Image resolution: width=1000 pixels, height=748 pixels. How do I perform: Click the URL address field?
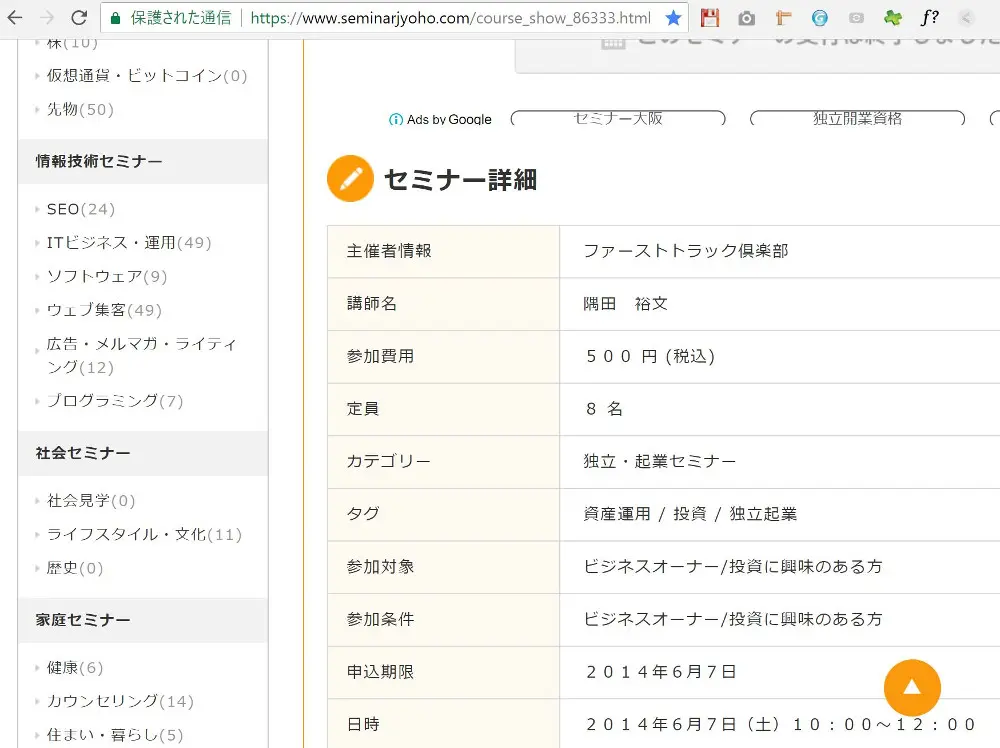450,18
